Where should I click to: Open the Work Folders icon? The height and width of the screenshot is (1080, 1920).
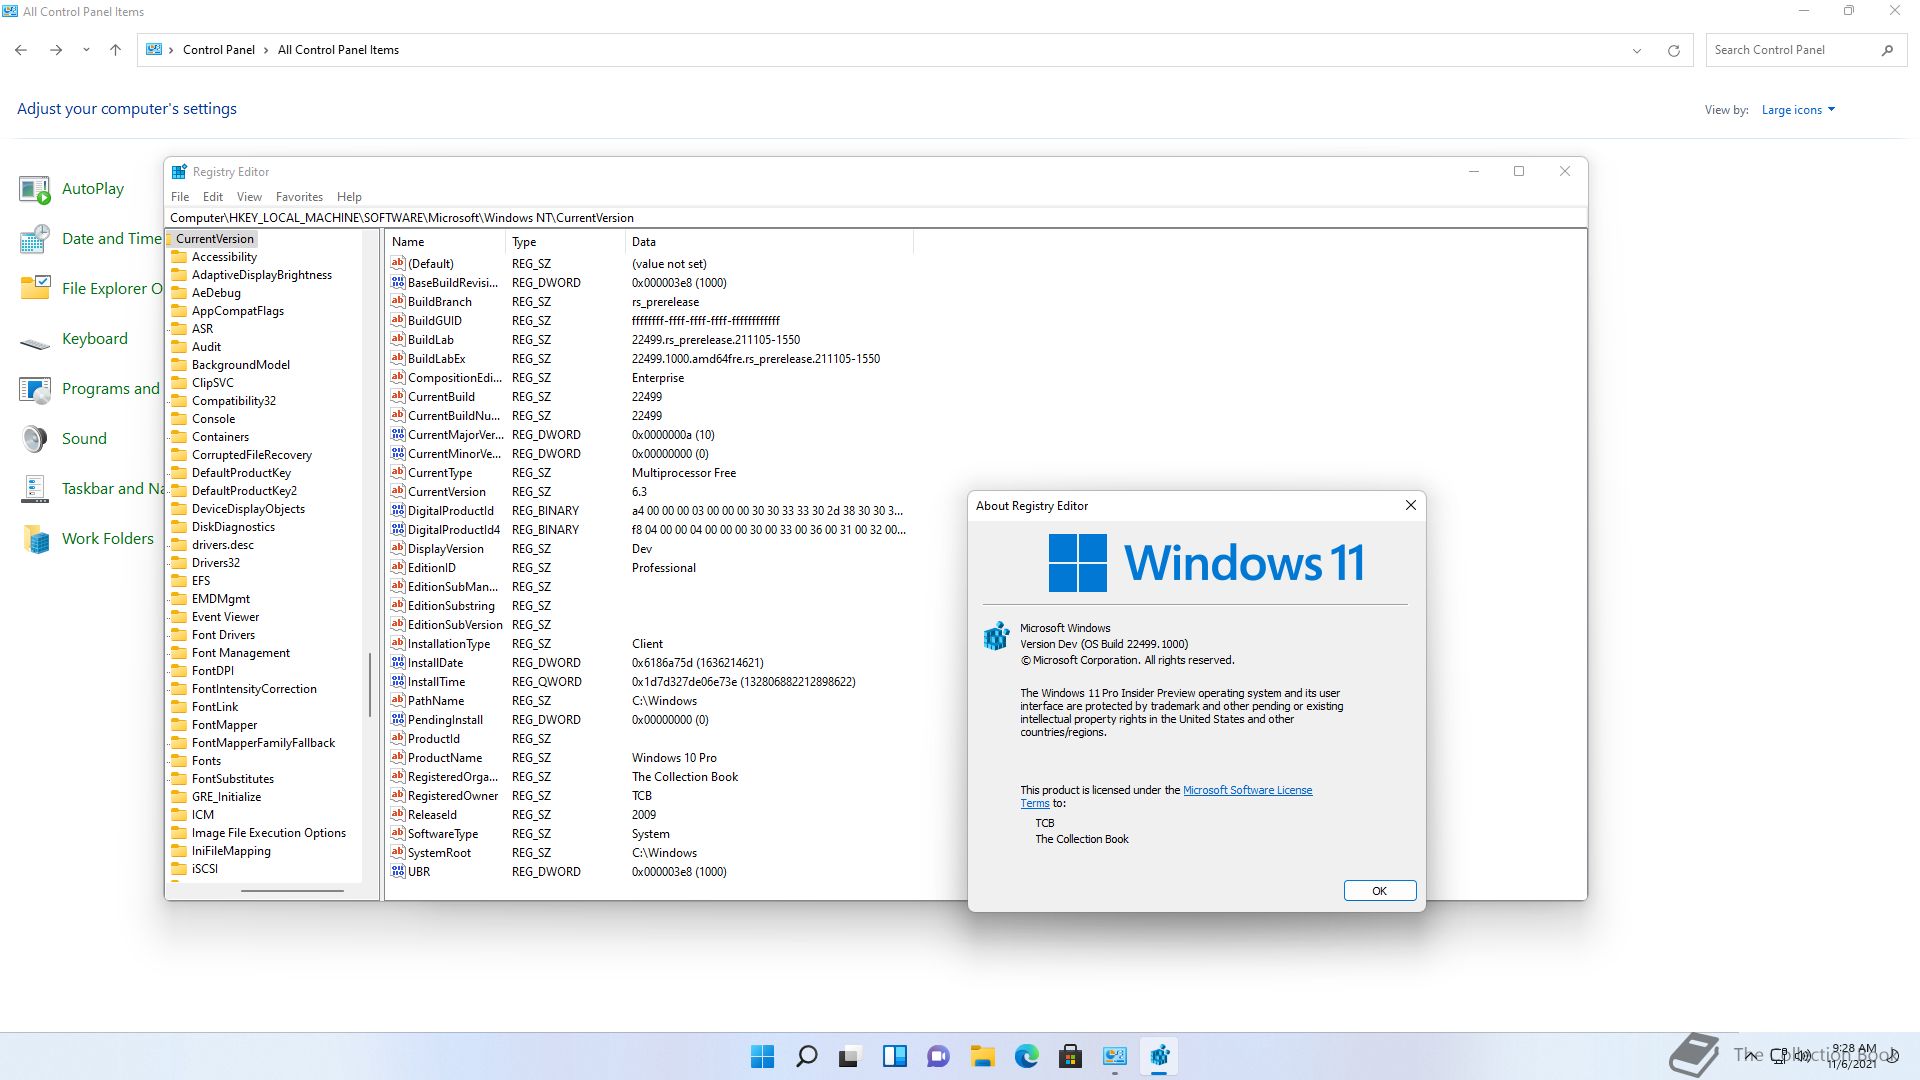[x=35, y=539]
